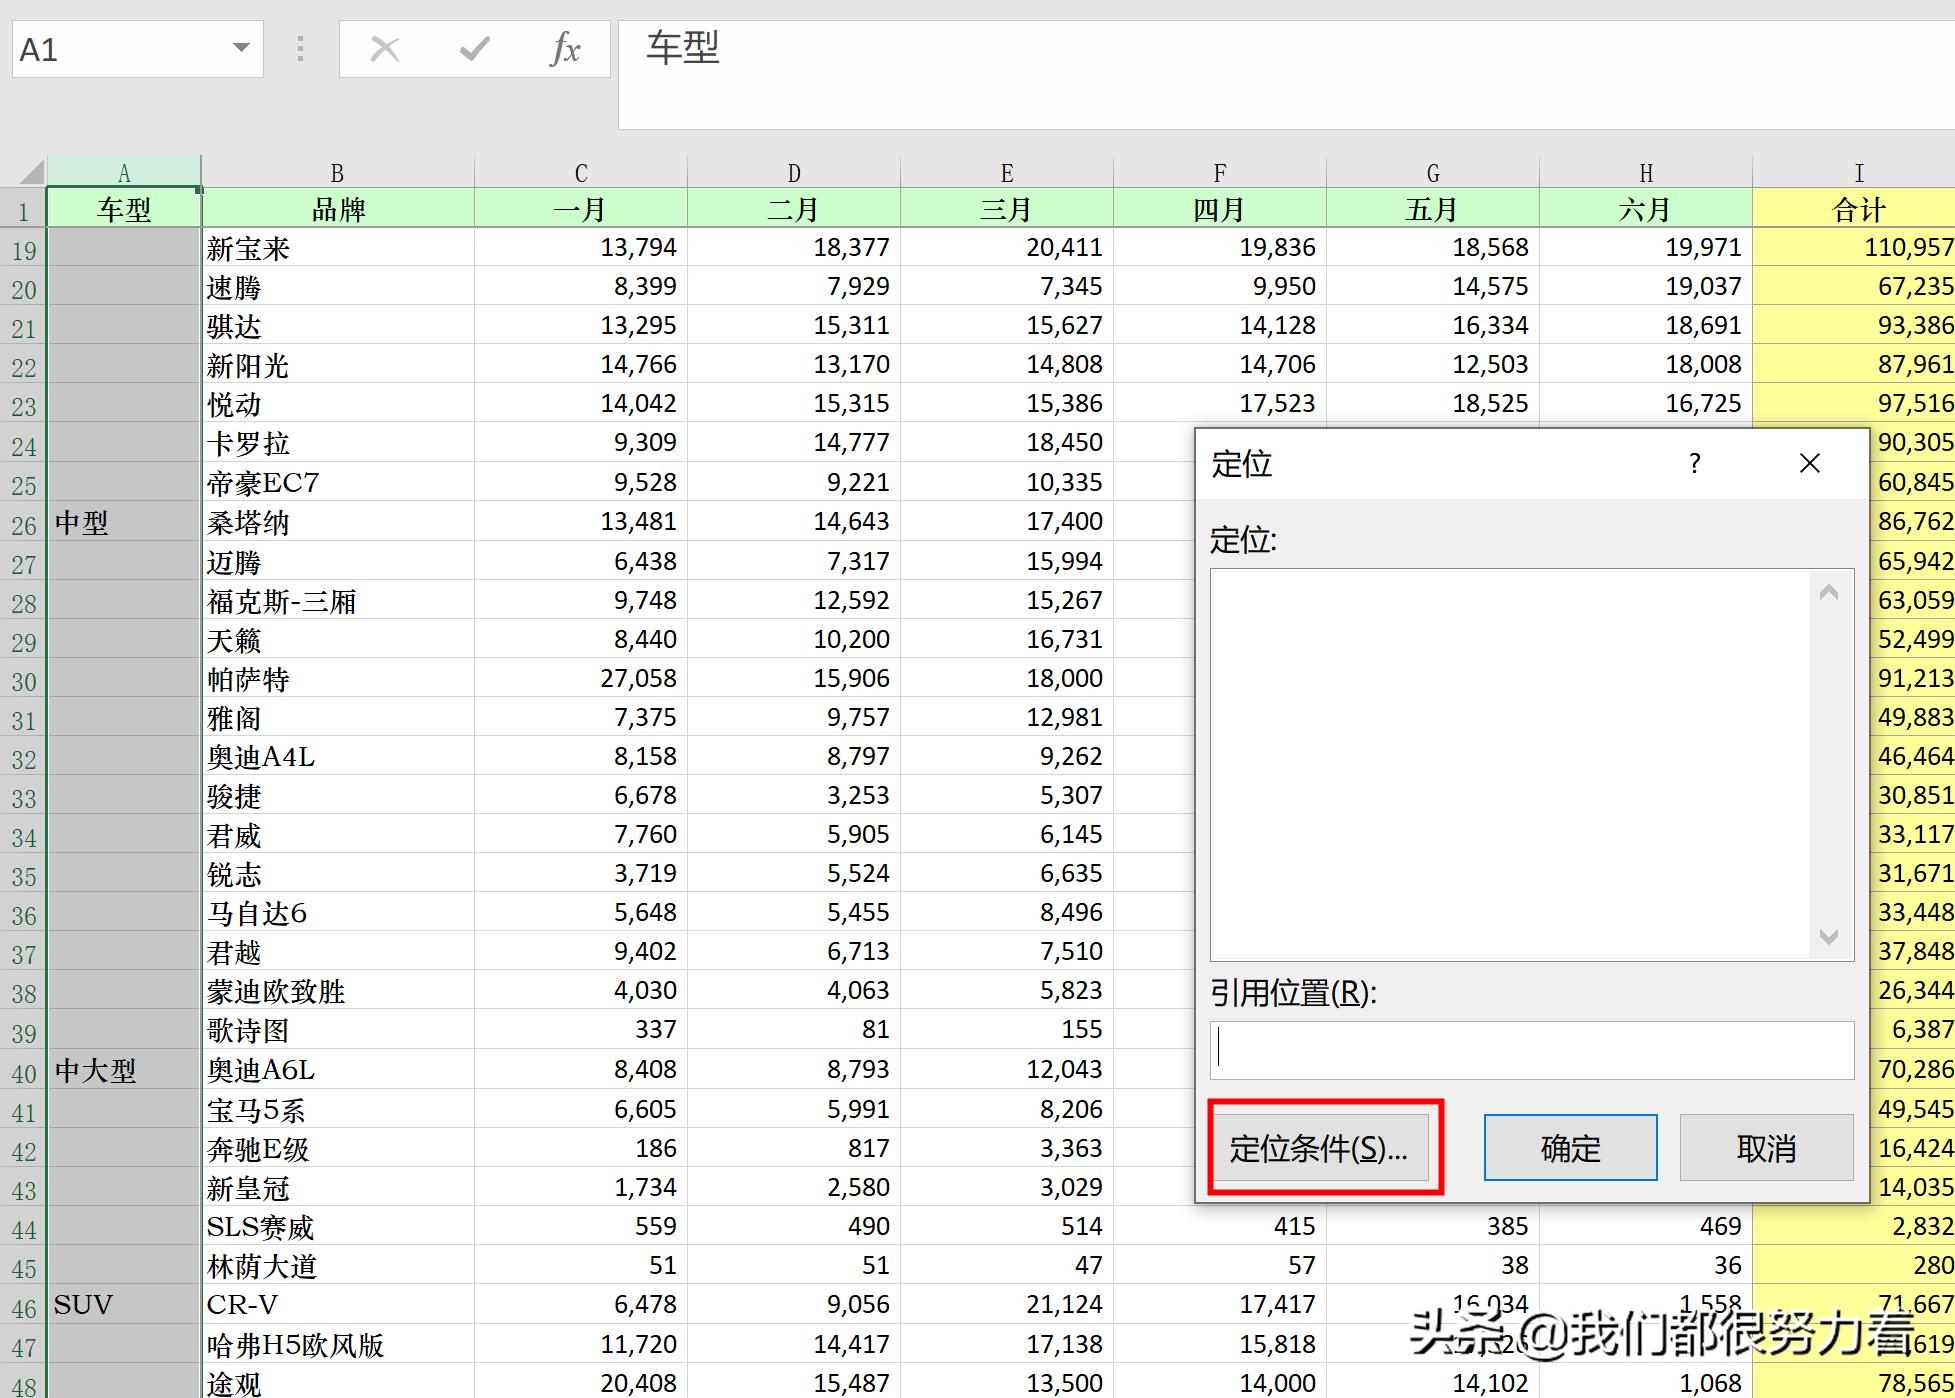Screen dimensions: 1955x1398
Task: Click the vertical divider dots next to Name Box
Action: tap(299, 48)
